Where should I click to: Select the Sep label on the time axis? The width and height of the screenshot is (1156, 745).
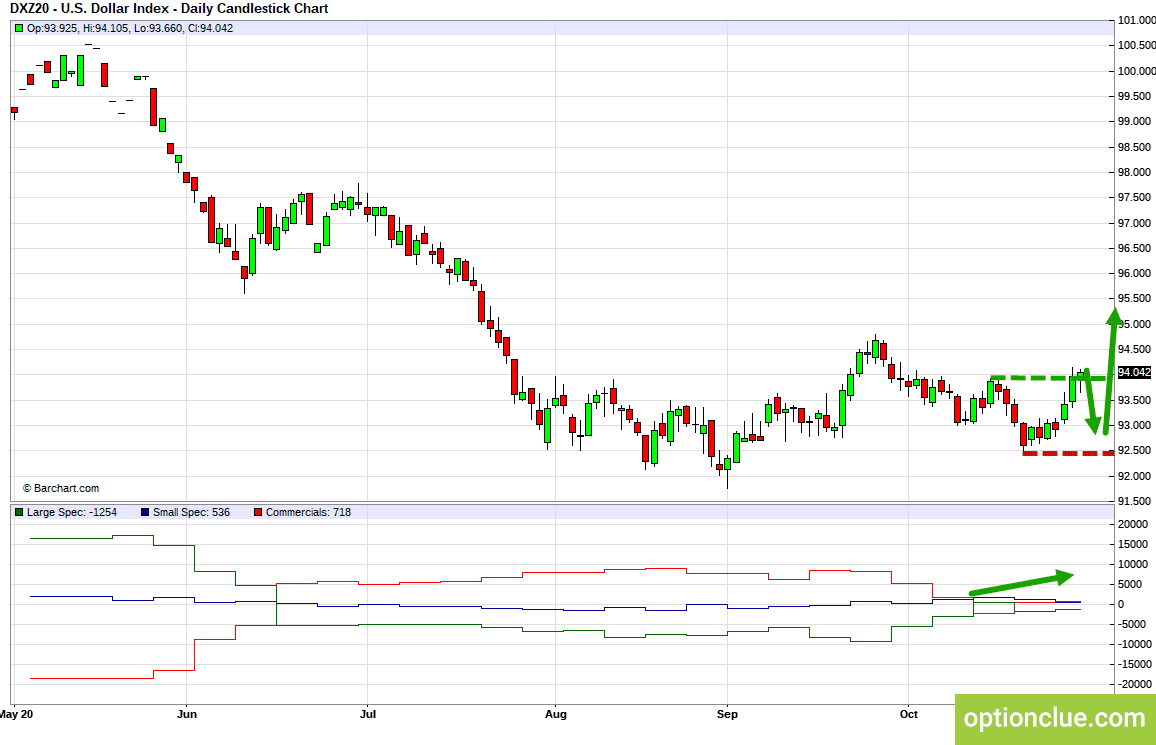pos(727,714)
